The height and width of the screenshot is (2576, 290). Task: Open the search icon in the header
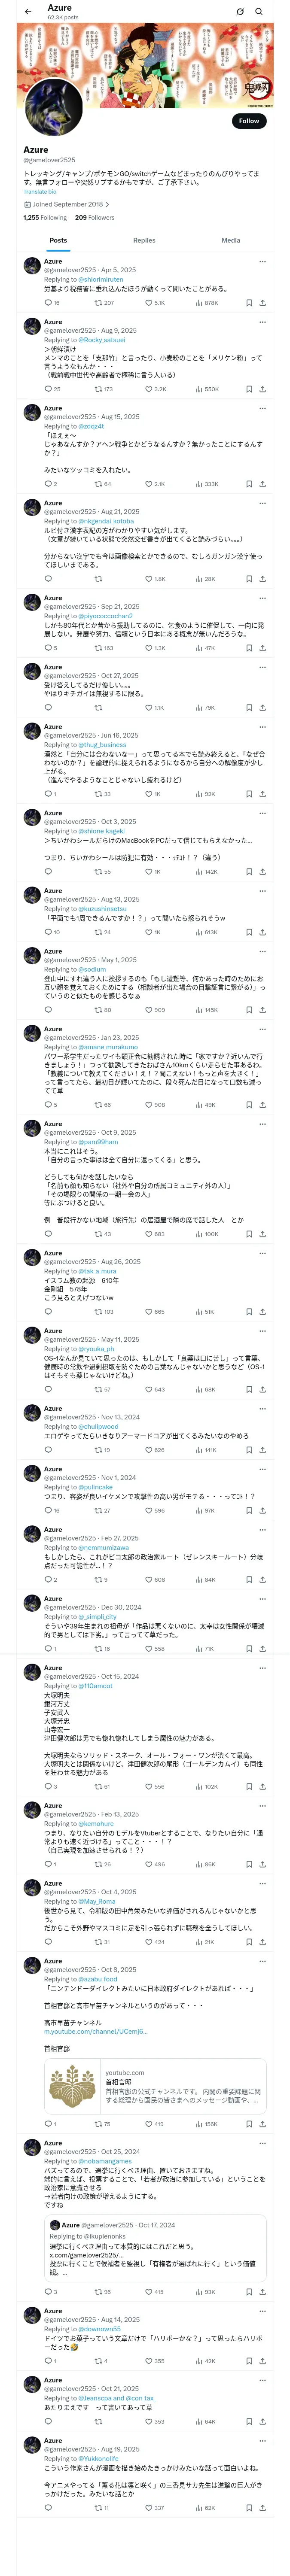pyautogui.click(x=259, y=12)
